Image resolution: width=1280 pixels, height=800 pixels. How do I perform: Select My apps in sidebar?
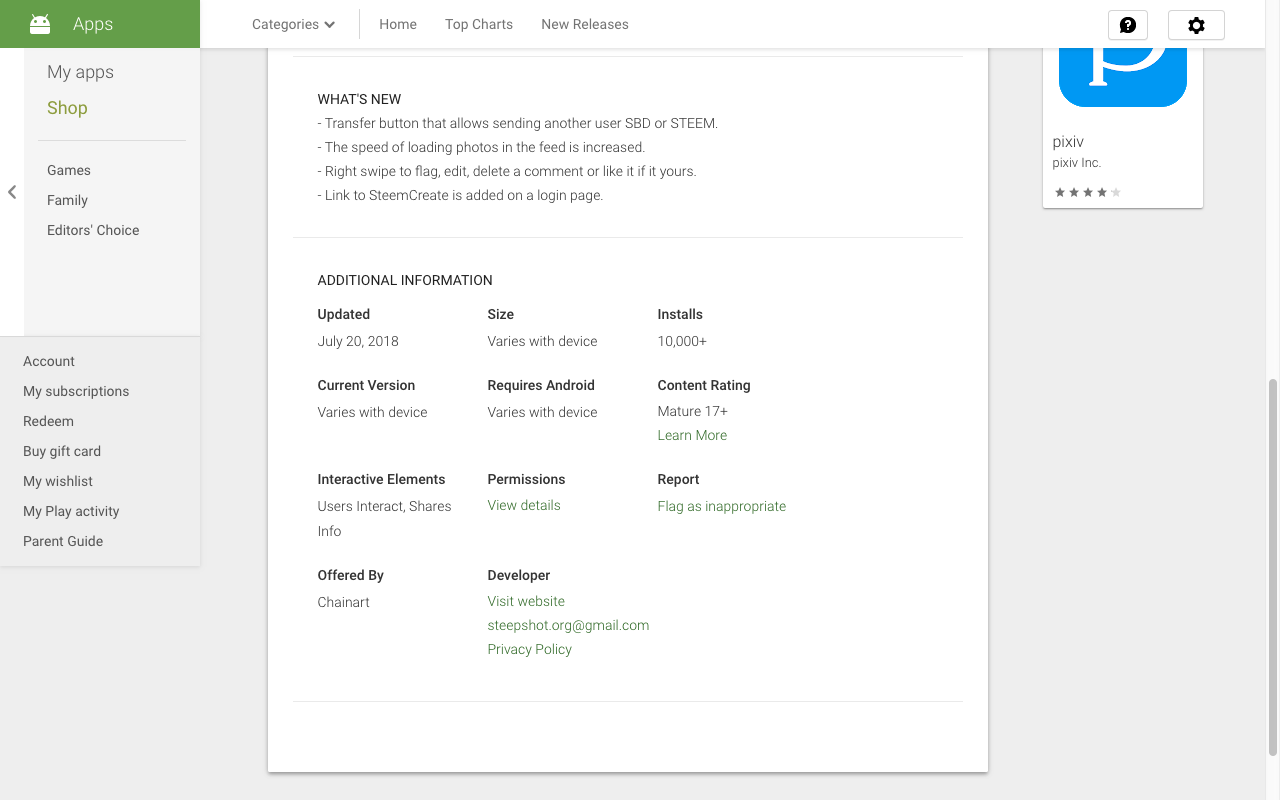tap(80, 72)
